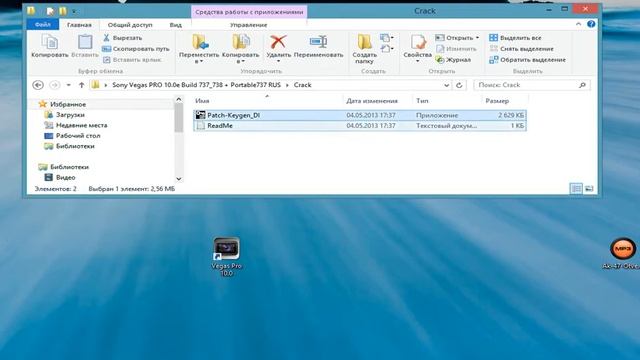Select the MP3 desktop icon
Image resolution: width=640 pixels, height=360 pixels.
(x=622, y=253)
